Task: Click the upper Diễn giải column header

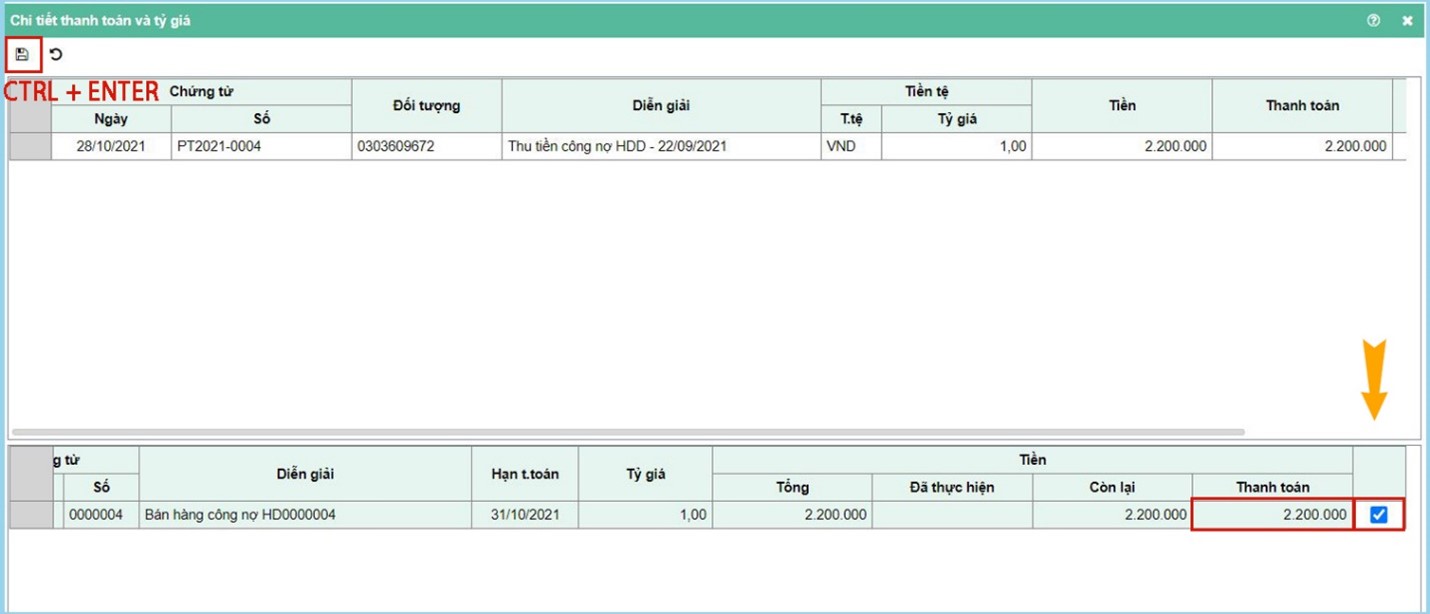Action: point(661,105)
